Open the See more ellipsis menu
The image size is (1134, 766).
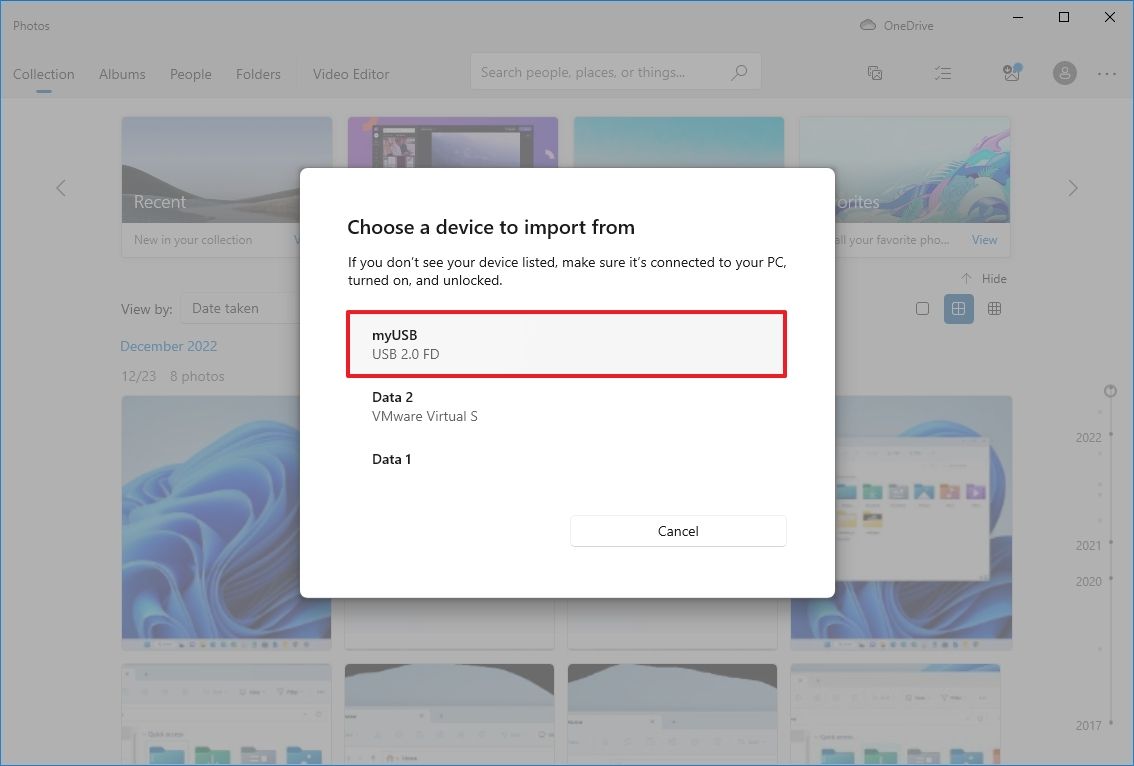tap(1106, 73)
